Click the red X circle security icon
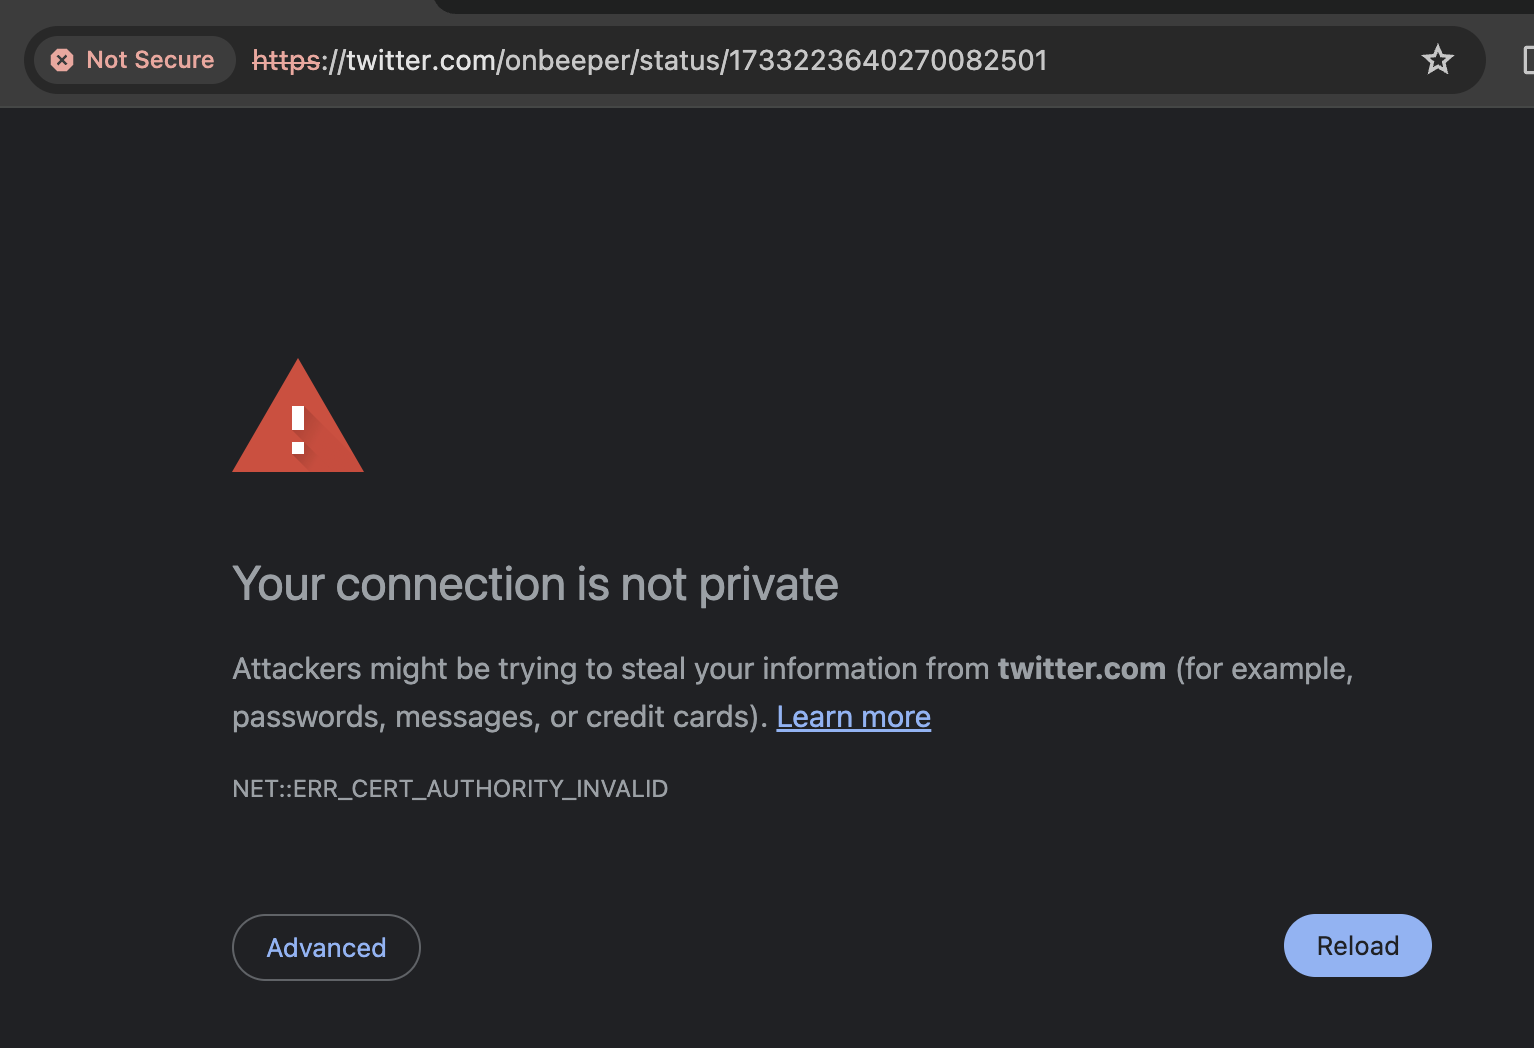 [62, 60]
